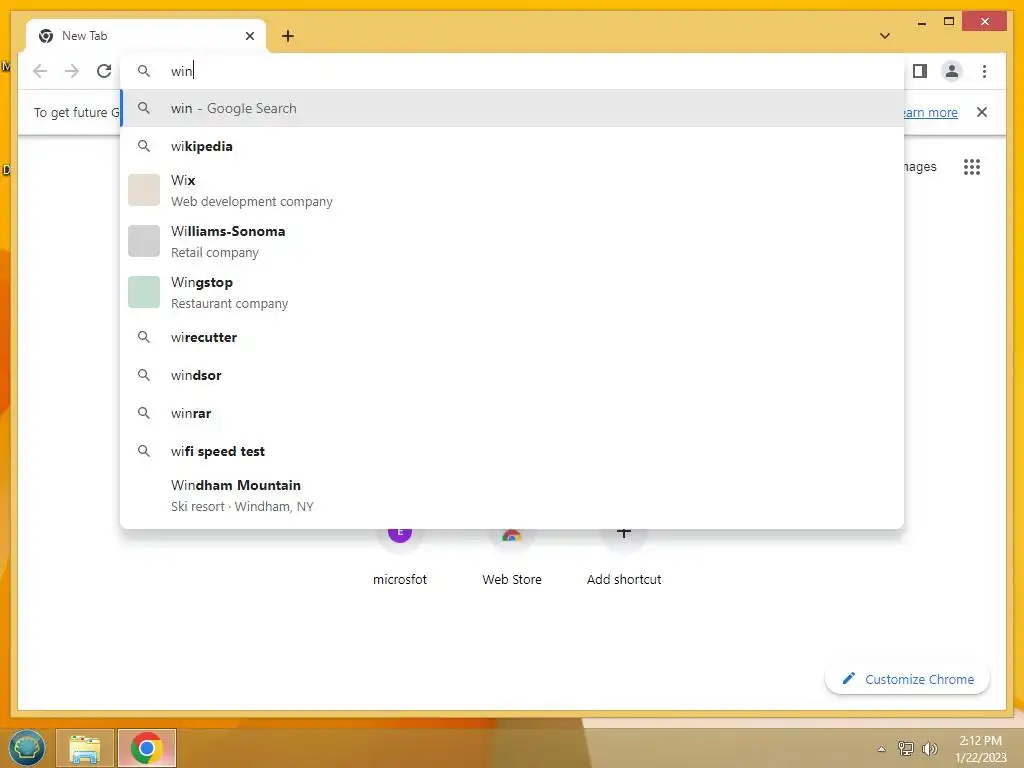Click magnifier icon beside wikipedia suggestion
1024x768 pixels.
pos(144,146)
